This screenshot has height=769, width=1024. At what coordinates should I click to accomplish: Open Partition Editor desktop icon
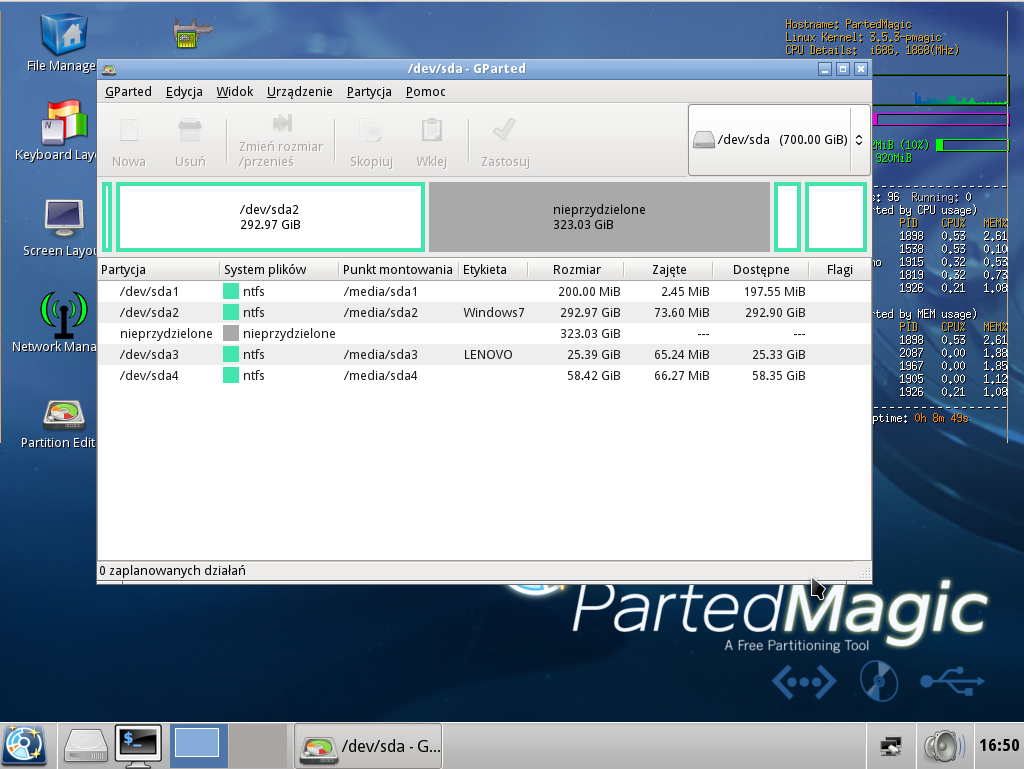click(63, 415)
